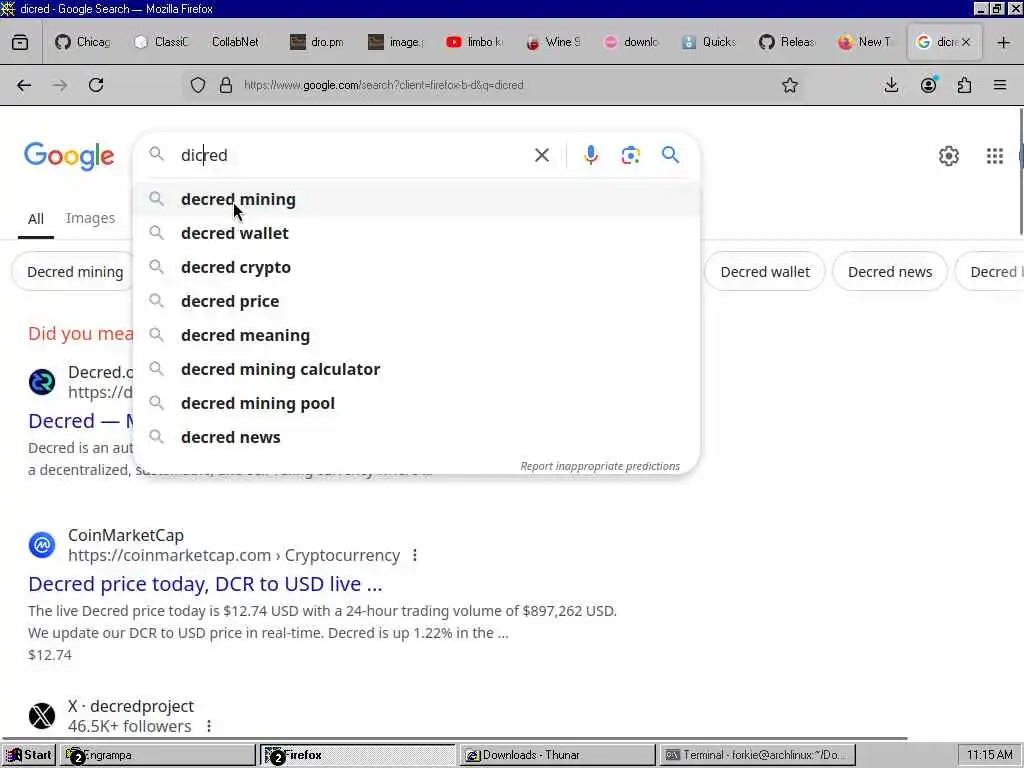1024x768 pixels.
Task: Submit search with blue magnifier icon
Action: click(x=670, y=155)
